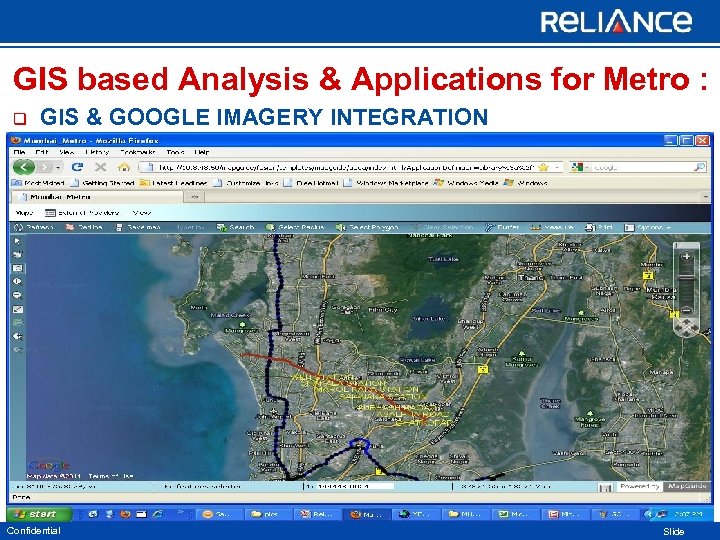Screen dimensions: 720x540
Task: Stop loading with the X icon
Action: pos(100,167)
